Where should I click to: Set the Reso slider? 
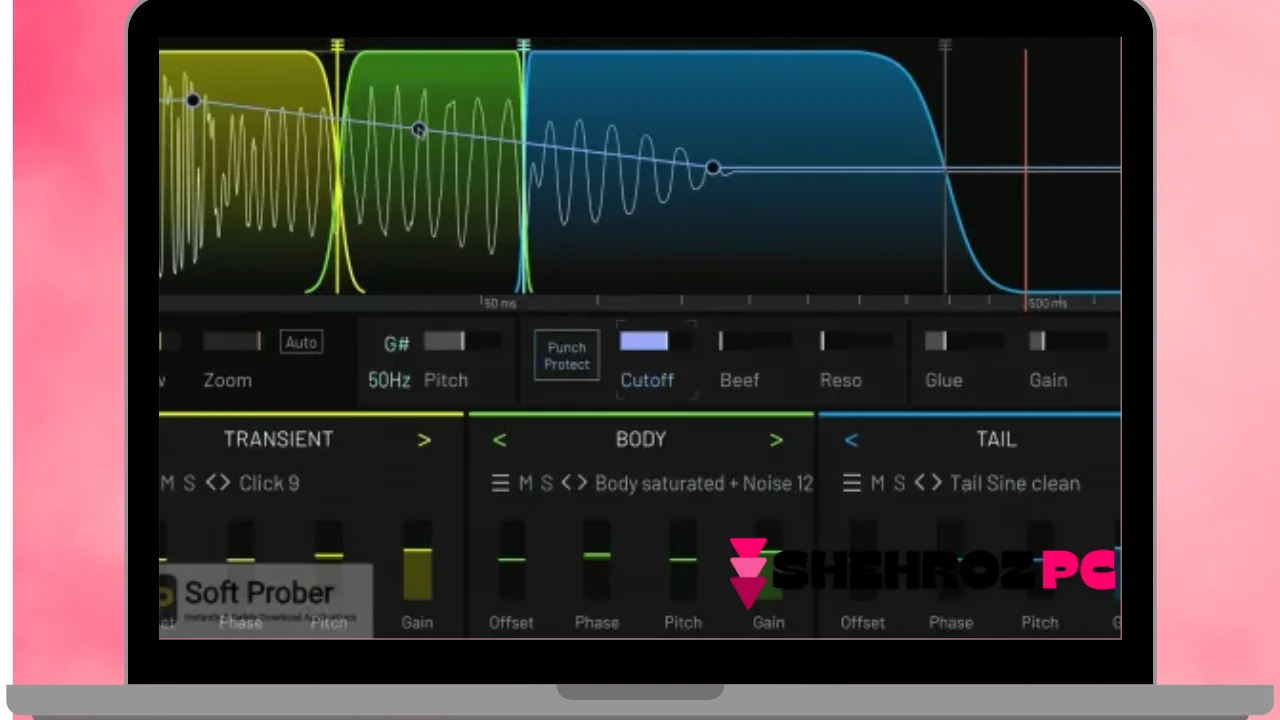click(857, 342)
